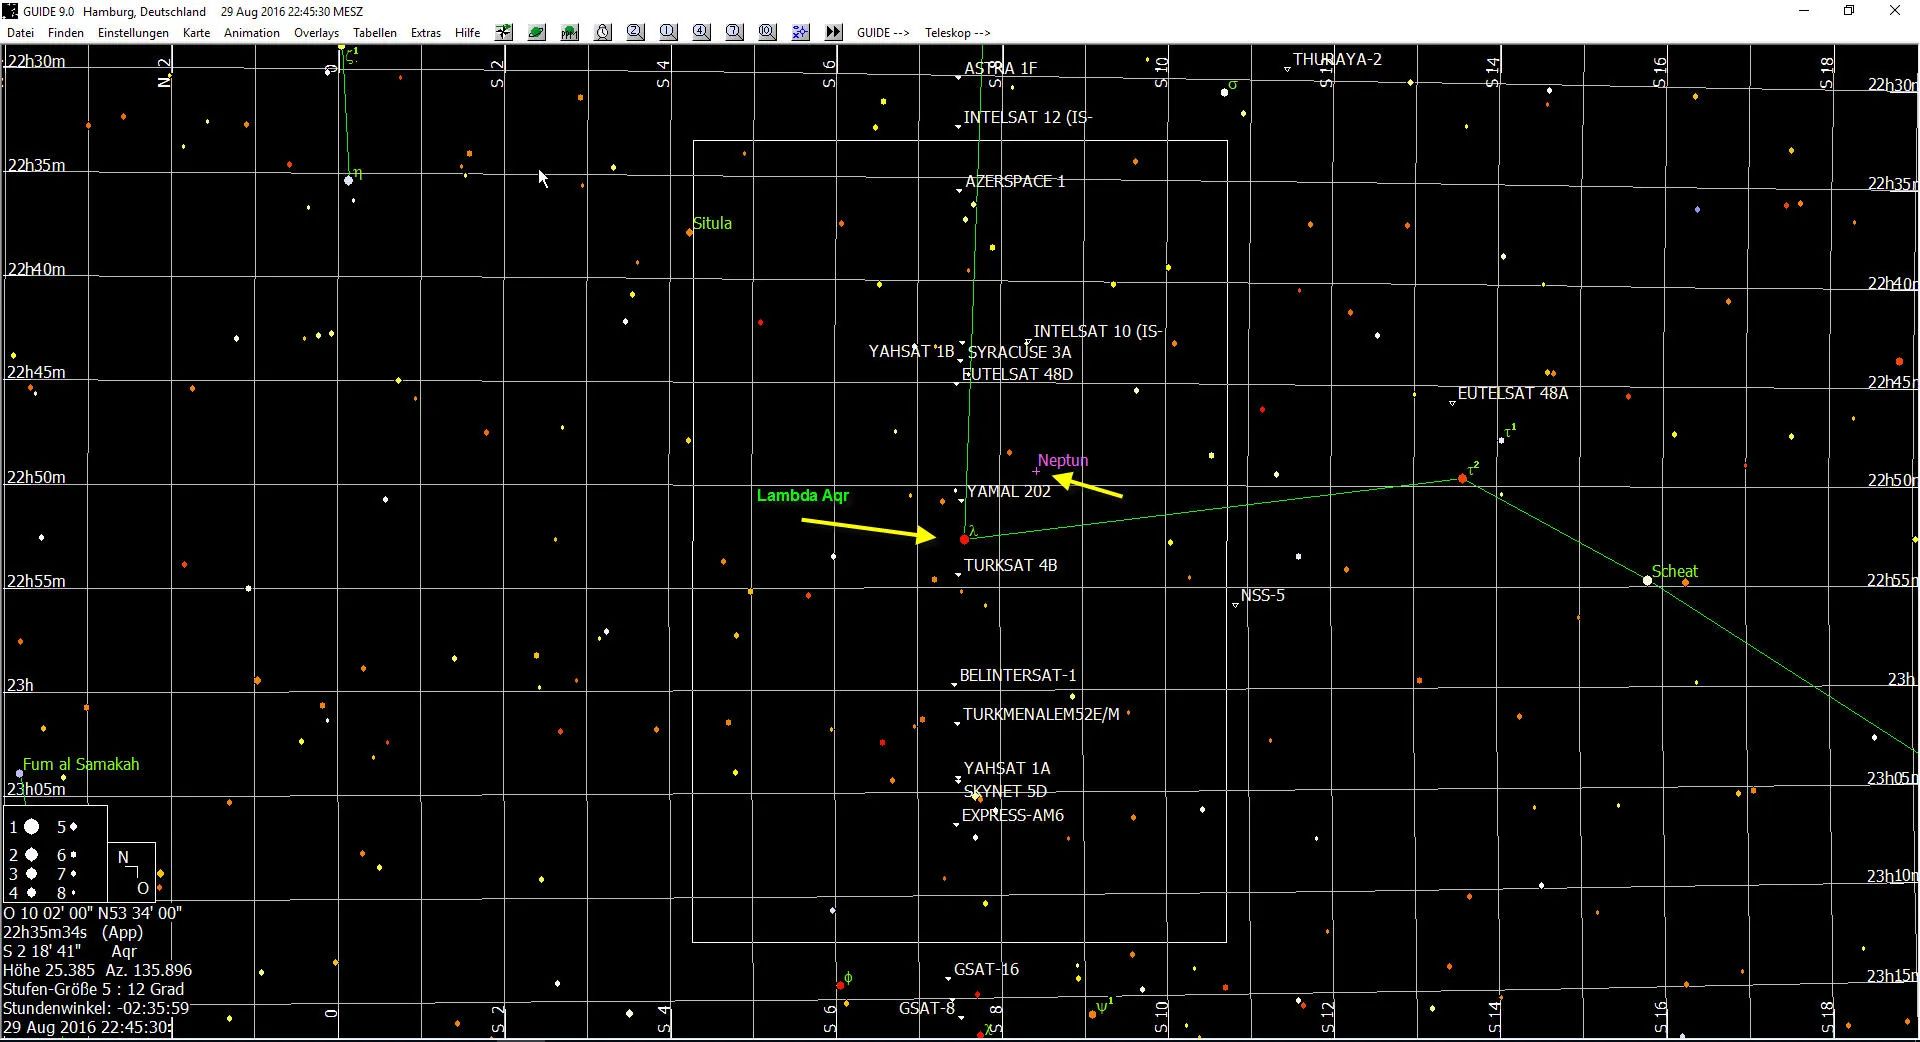This screenshot has width=1920, height=1042.
Task: Click the clock time toolbar icon
Action: [603, 33]
